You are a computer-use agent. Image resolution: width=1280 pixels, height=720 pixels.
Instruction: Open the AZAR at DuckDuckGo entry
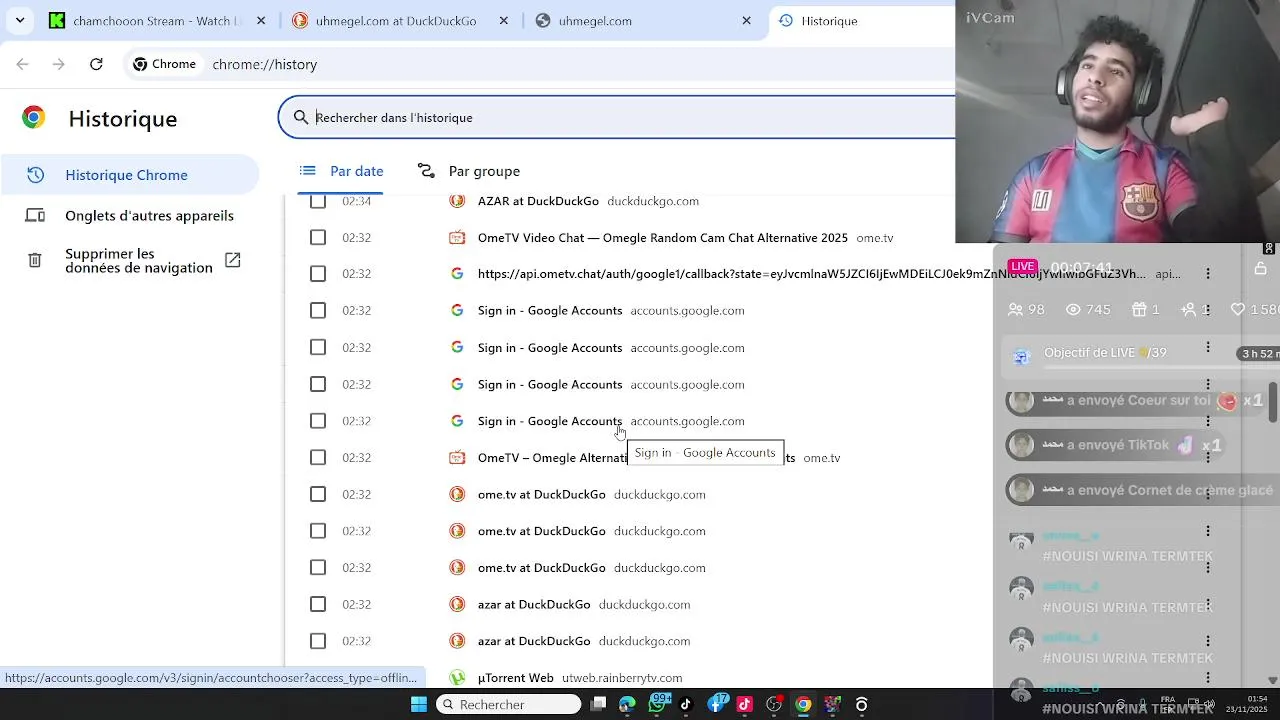point(538,201)
